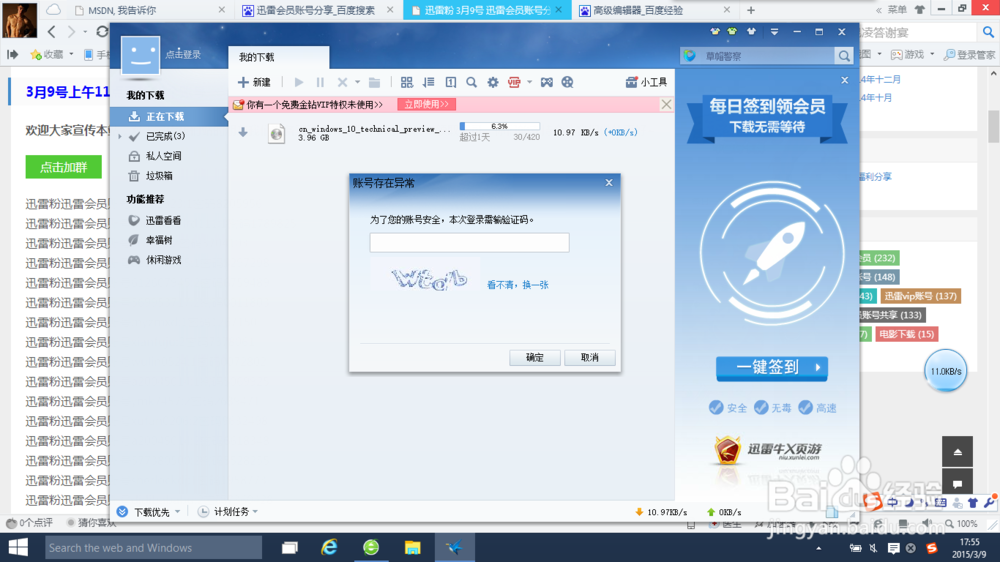Switch to grid view icon
The image size is (1000, 562).
pyautogui.click(x=406, y=82)
